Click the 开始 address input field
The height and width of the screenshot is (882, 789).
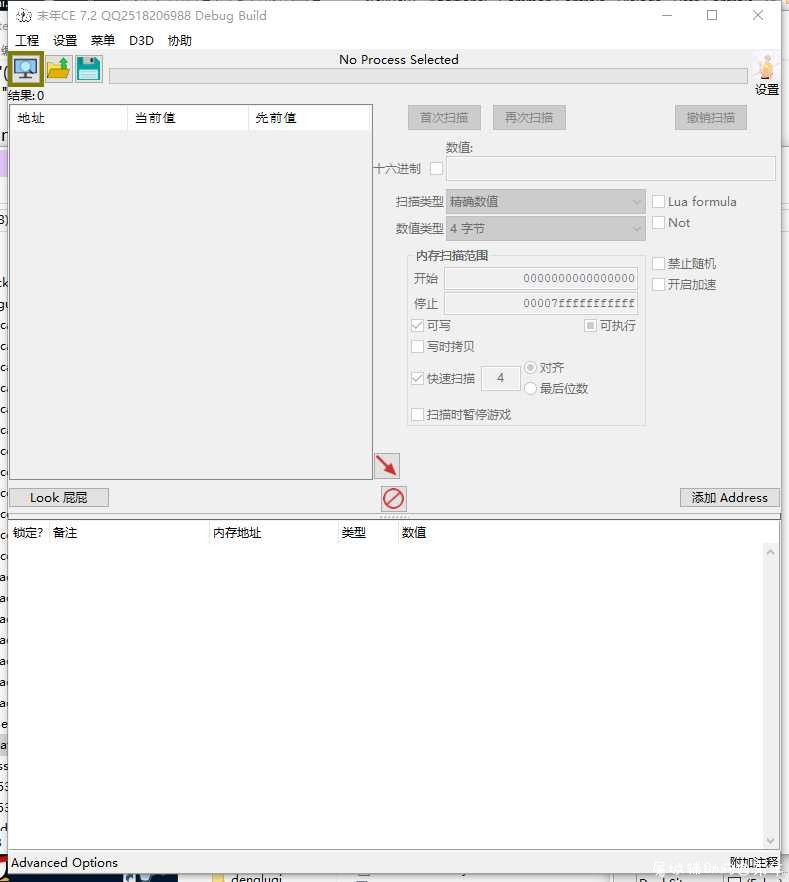[x=541, y=278]
